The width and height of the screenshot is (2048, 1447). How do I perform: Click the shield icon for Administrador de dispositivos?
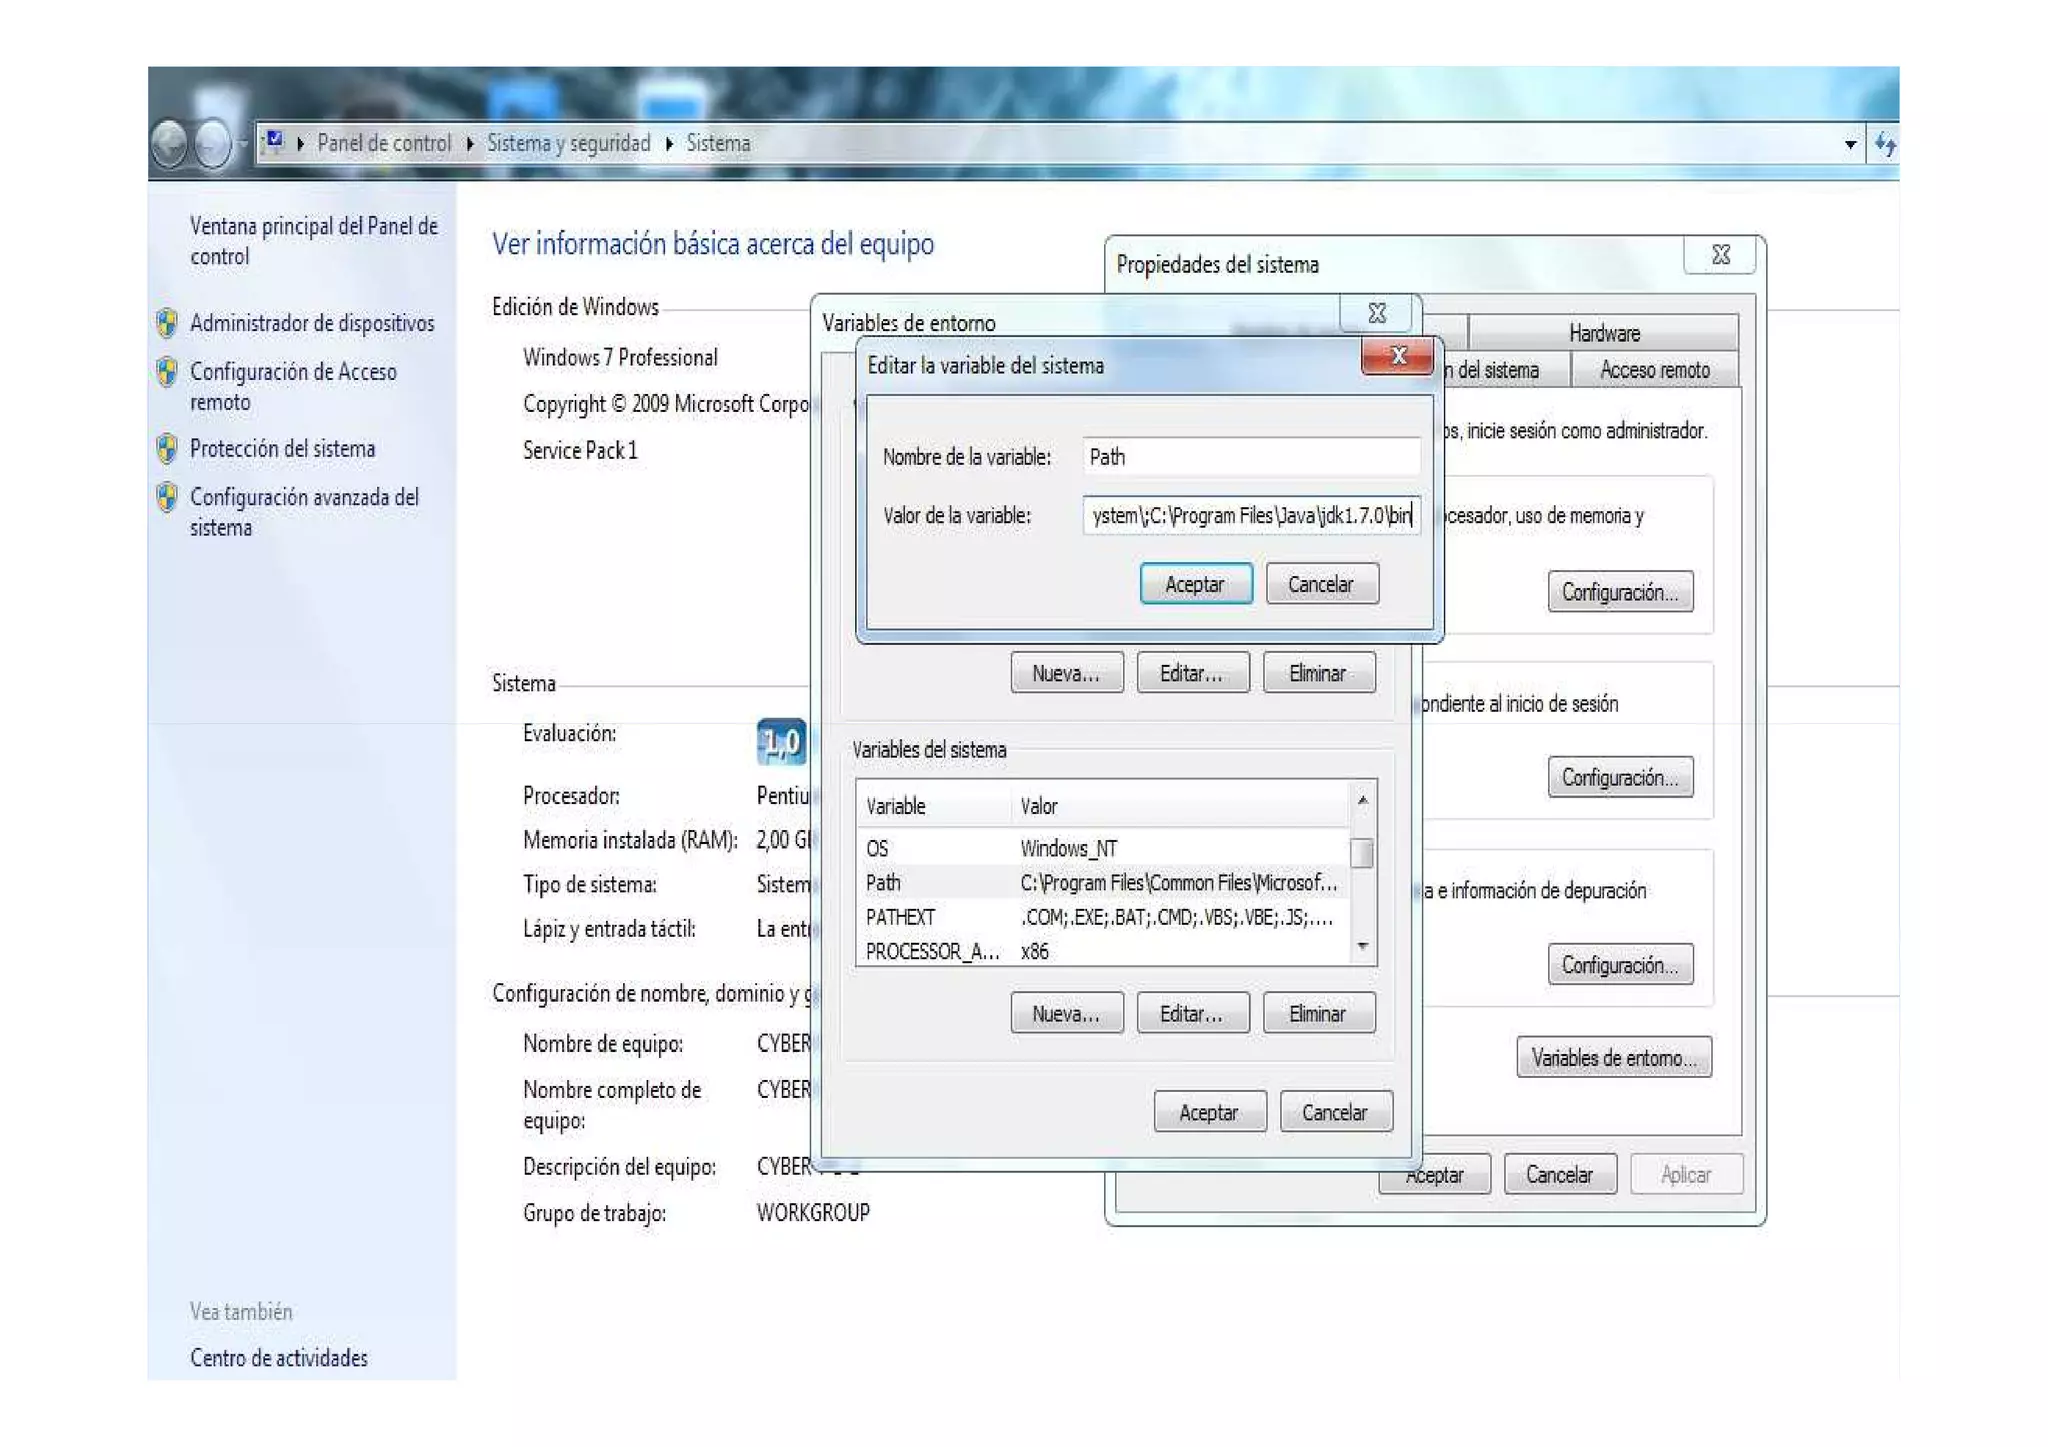click(x=167, y=323)
